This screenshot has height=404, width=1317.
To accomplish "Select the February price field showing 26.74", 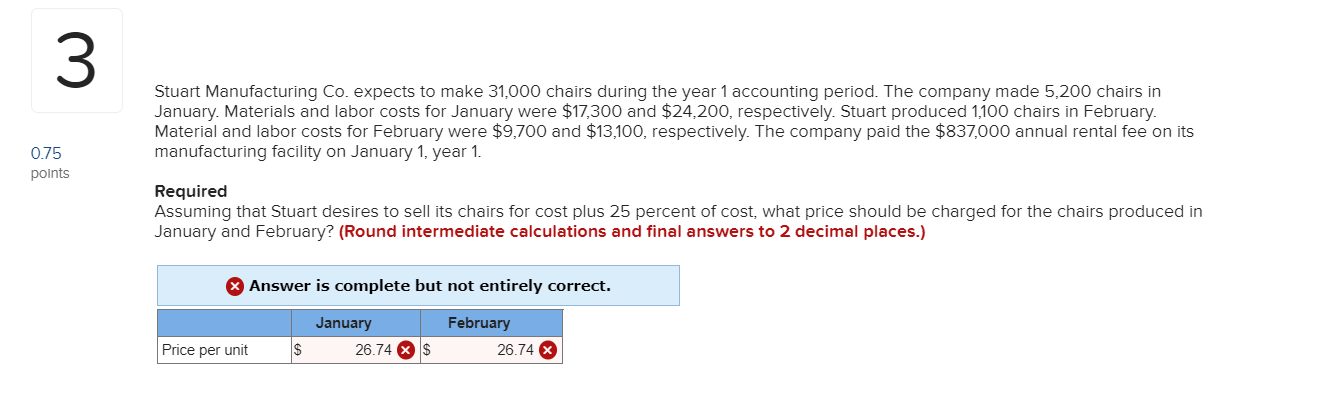I will tap(491, 350).
